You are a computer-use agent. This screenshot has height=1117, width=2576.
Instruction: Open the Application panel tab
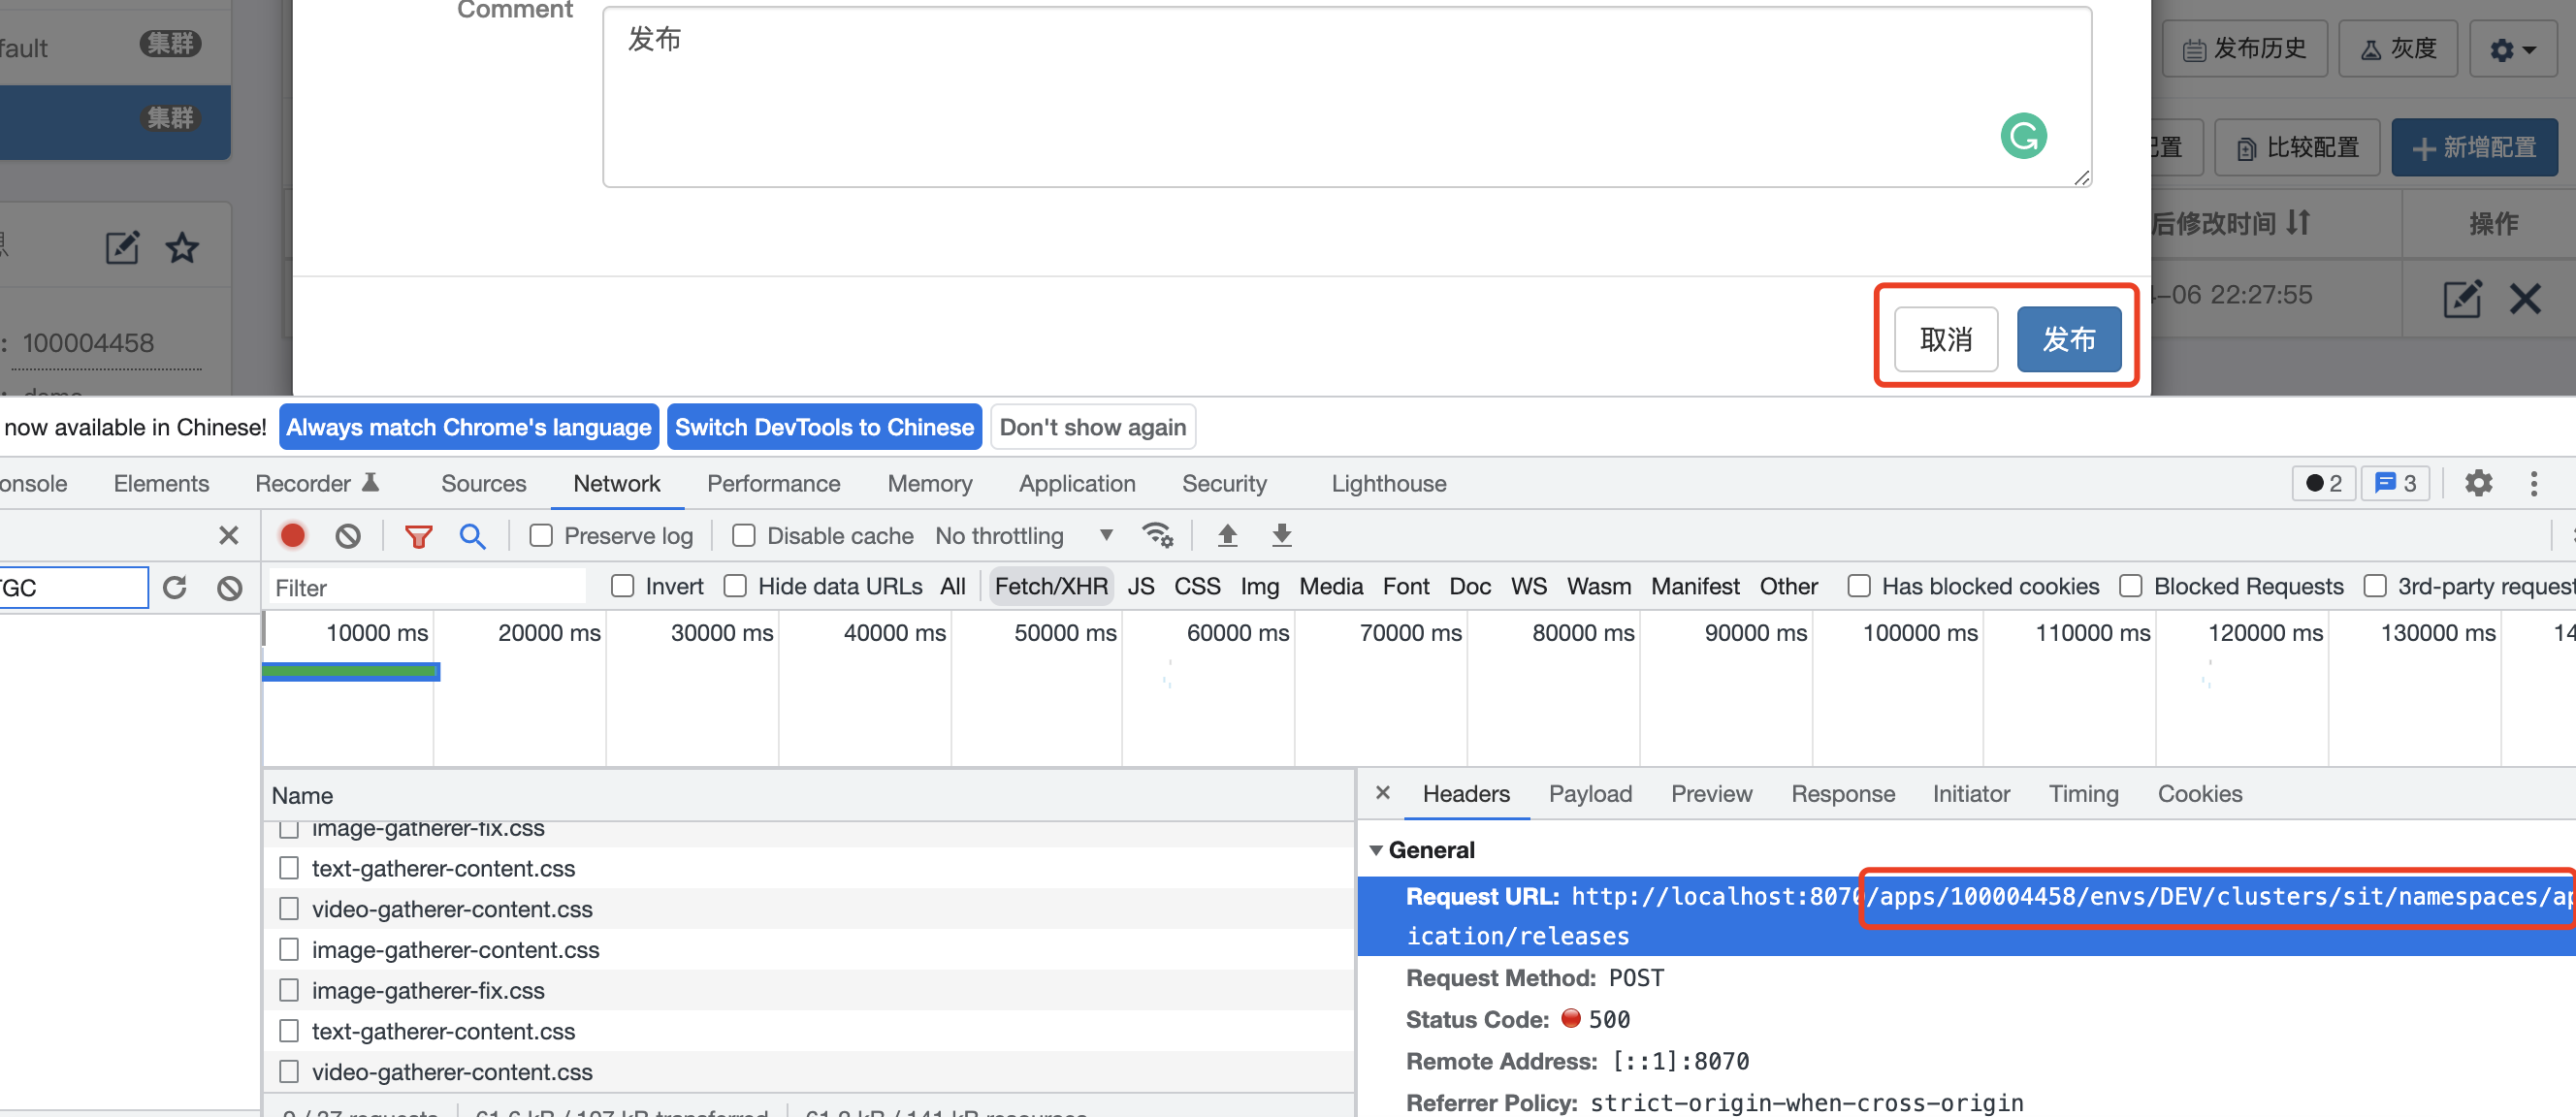pyautogui.click(x=1076, y=484)
